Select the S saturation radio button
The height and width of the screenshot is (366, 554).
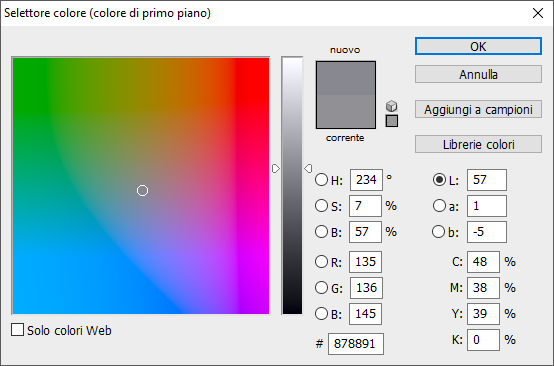click(x=321, y=206)
